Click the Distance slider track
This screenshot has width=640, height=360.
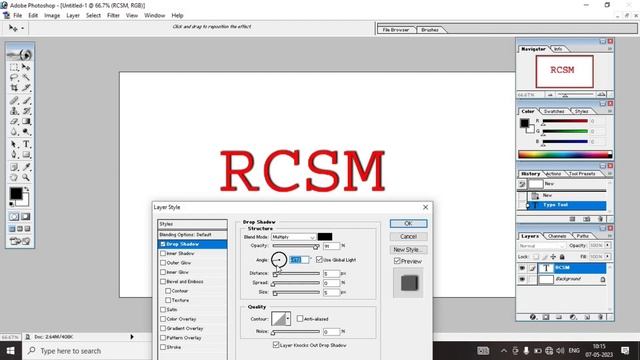296,273
